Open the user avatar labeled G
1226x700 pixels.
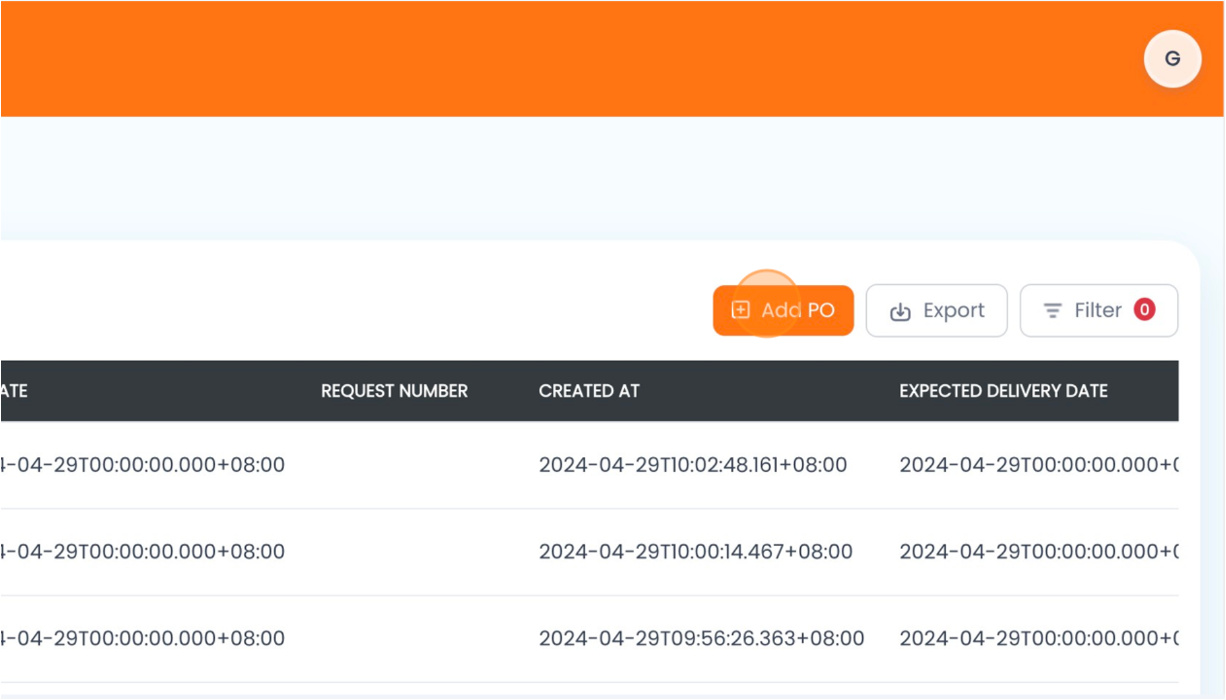pos(1172,59)
